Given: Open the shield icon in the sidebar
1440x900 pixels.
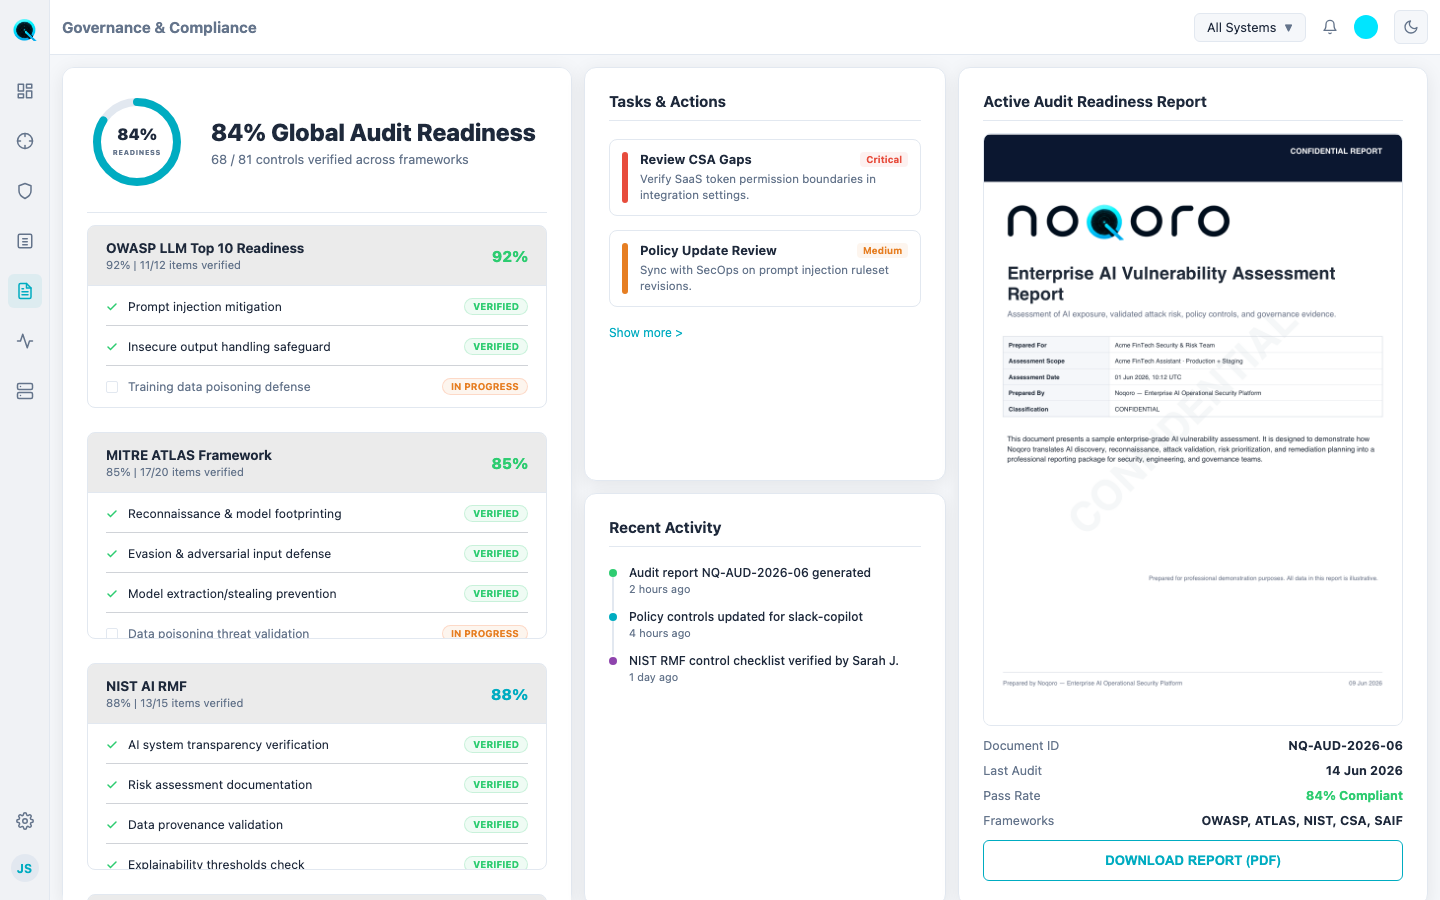Looking at the screenshot, I should 25,191.
